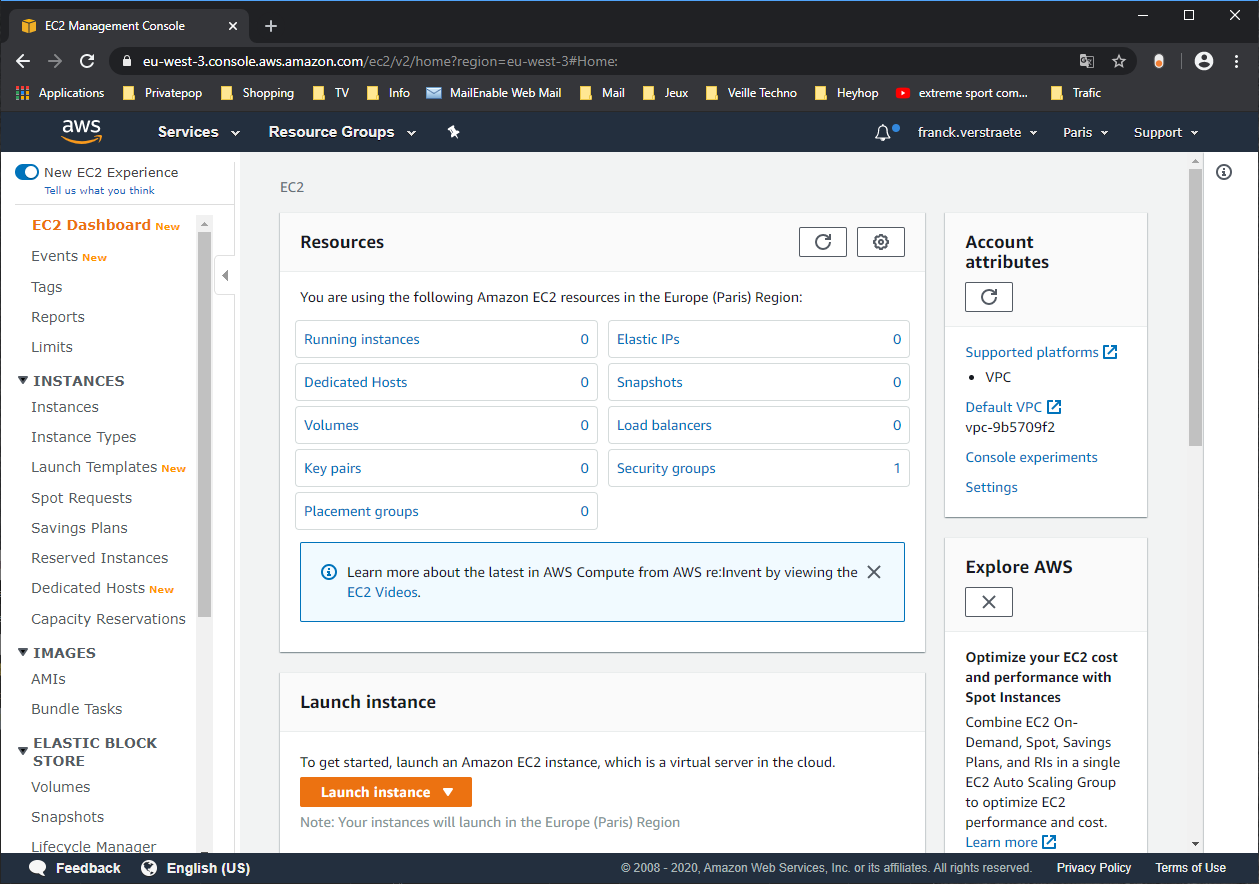Click the Launch instance button
This screenshot has width=1259, height=884.
(x=386, y=792)
